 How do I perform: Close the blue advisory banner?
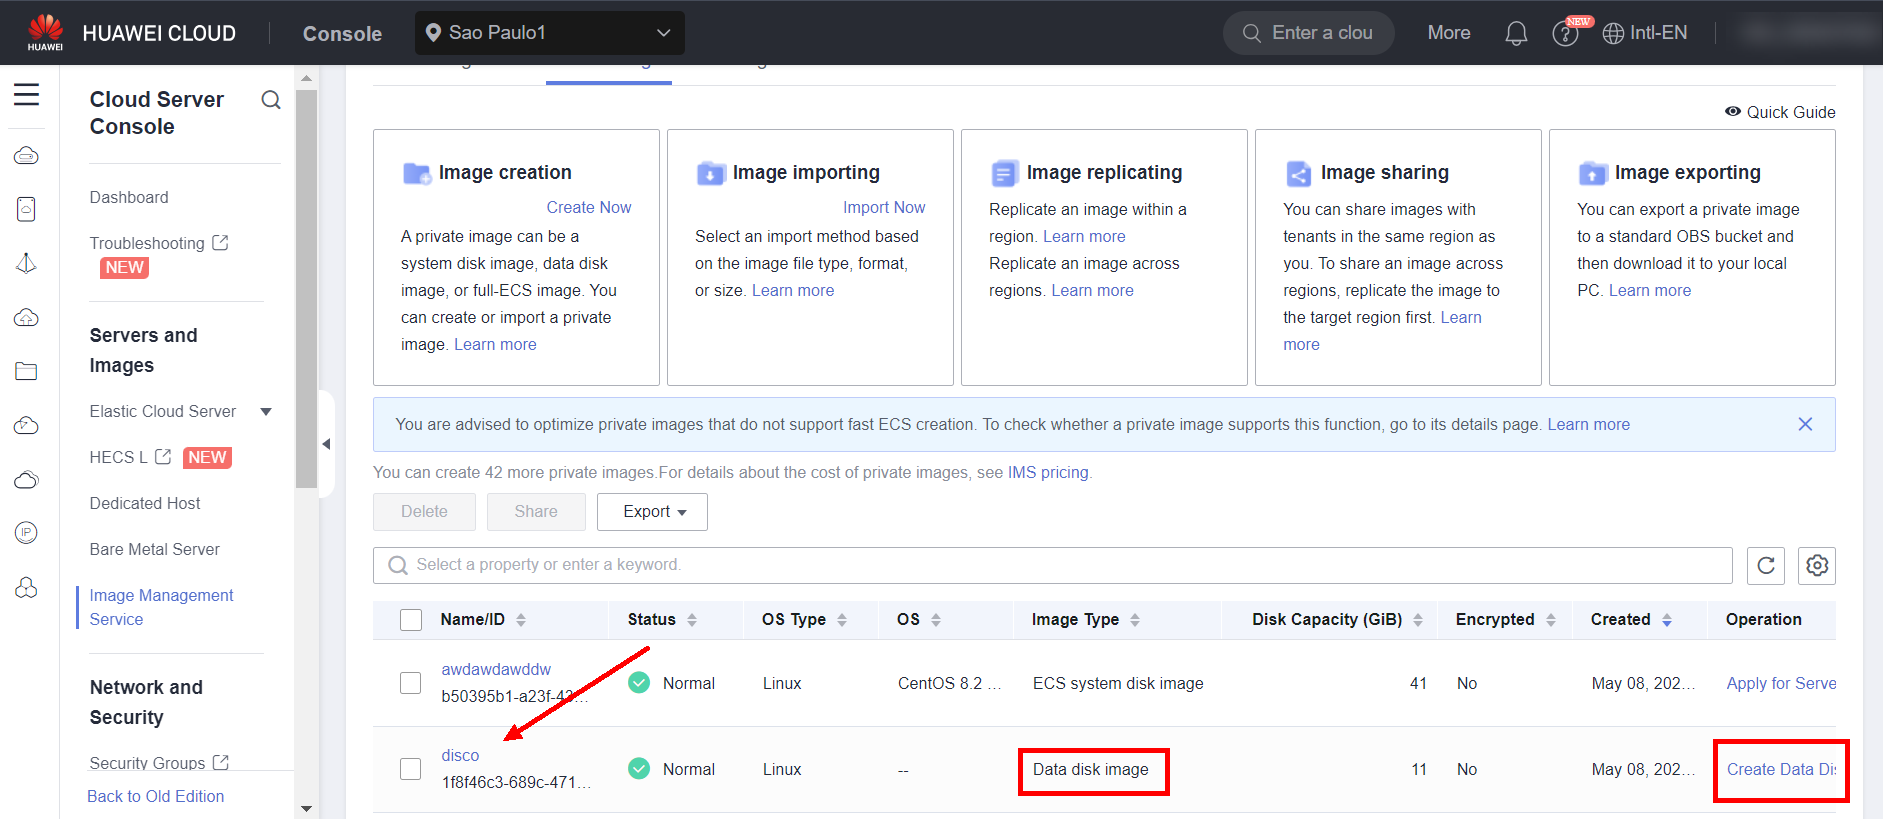click(x=1805, y=424)
